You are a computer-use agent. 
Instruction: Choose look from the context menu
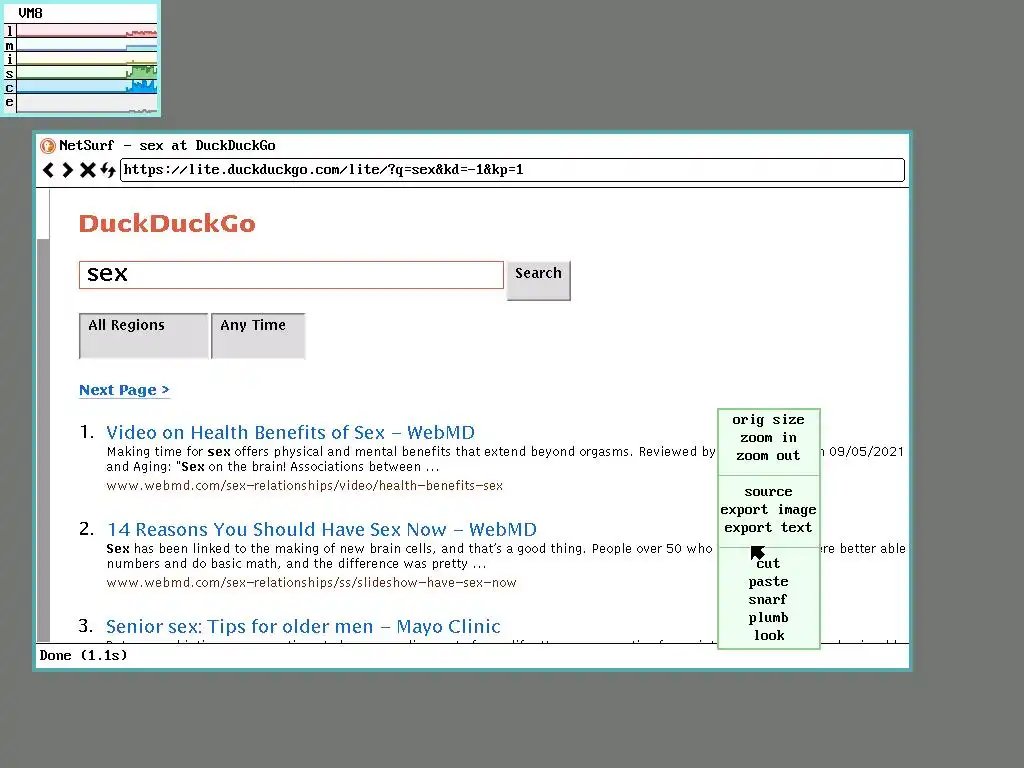tap(768, 635)
